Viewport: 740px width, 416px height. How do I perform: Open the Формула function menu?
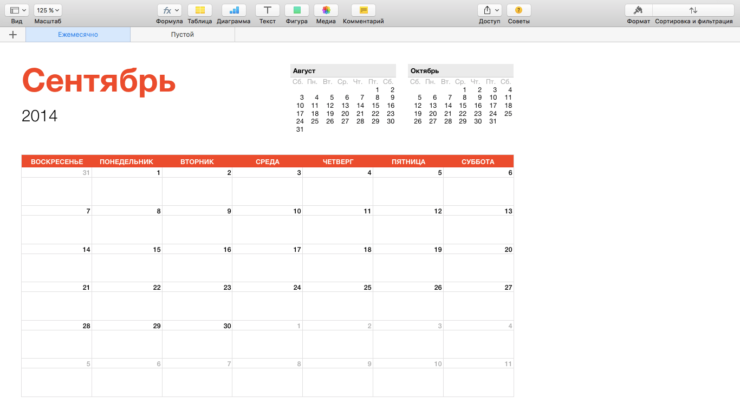pos(169,10)
